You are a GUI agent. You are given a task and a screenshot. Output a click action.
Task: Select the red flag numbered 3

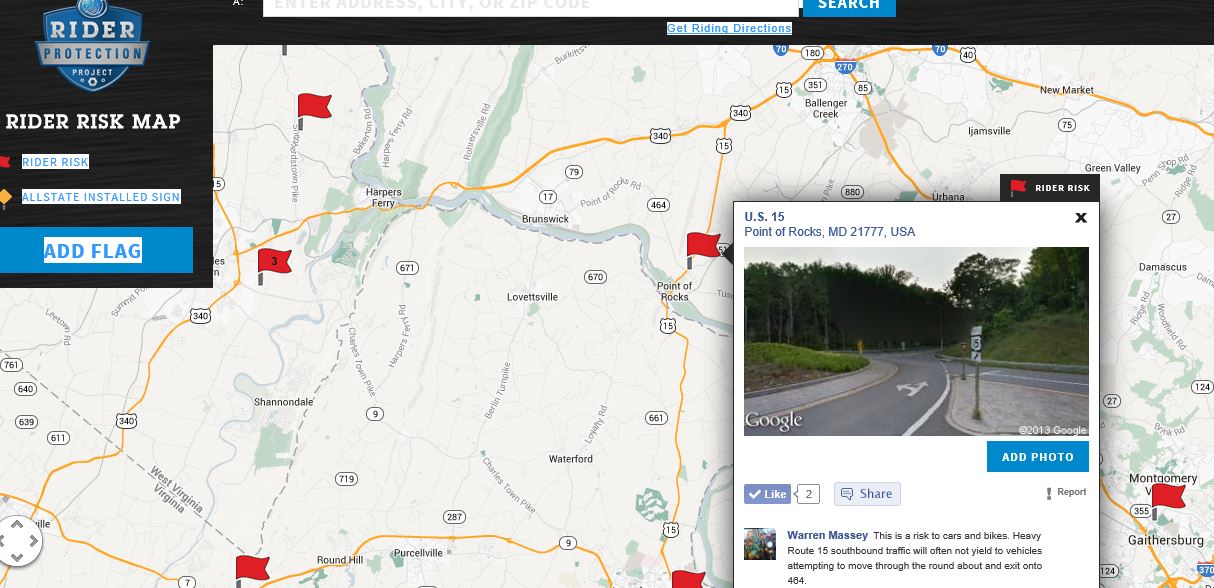click(274, 267)
